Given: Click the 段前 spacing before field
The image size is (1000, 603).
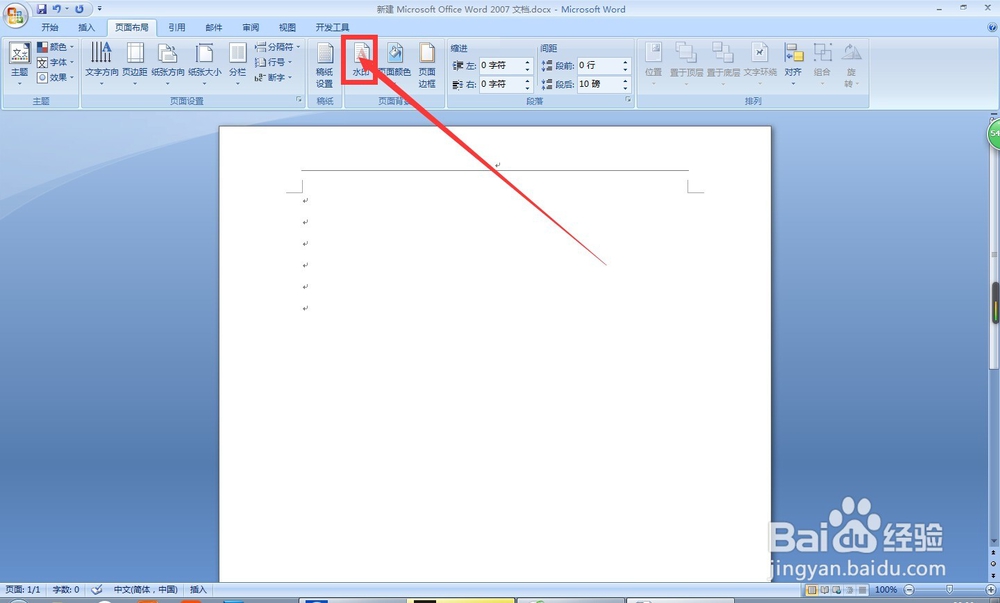Looking at the screenshot, I should (x=599, y=65).
